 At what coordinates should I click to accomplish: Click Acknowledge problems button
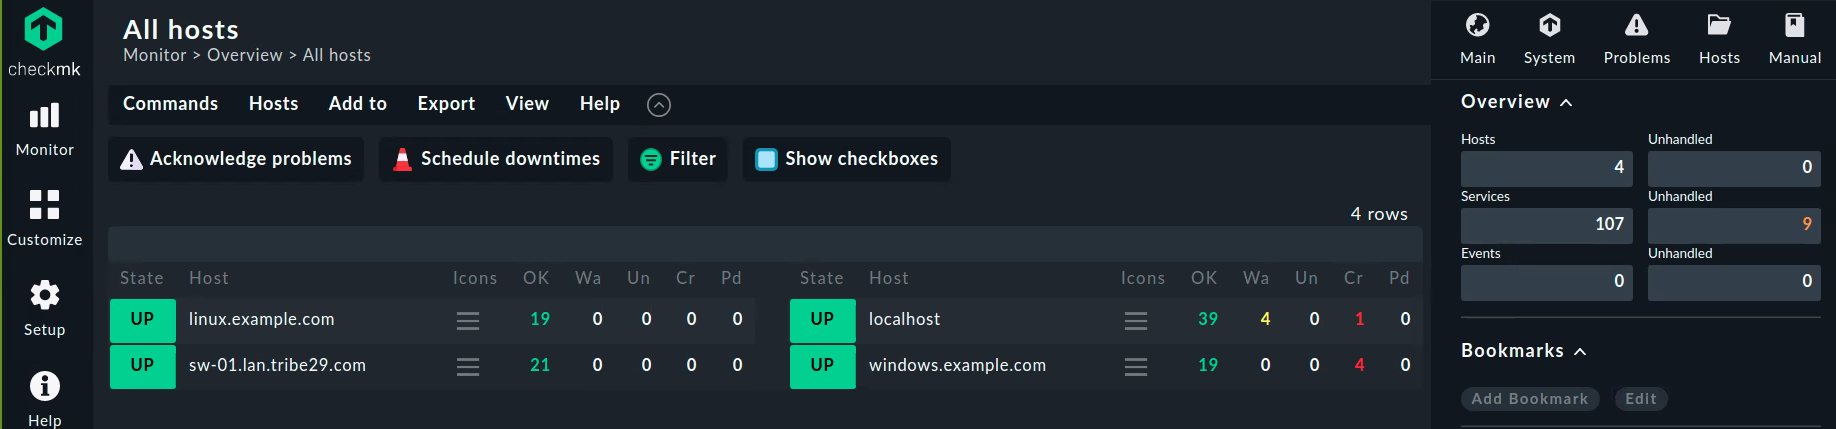[x=236, y=159]
